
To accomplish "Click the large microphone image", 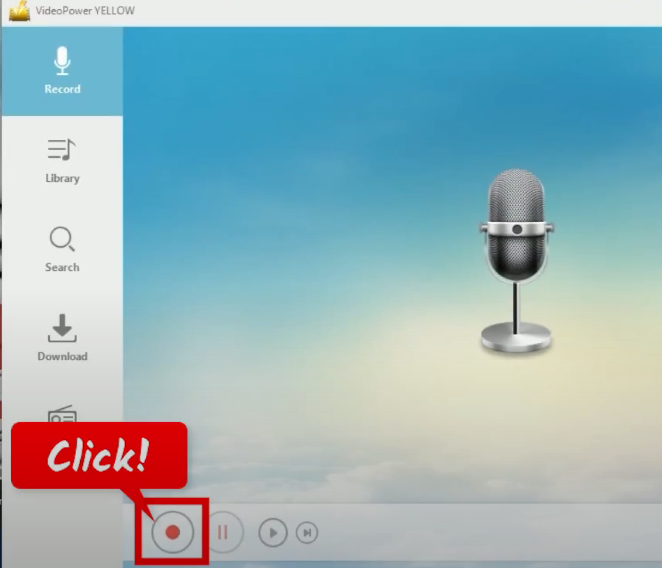I will coord(516,261).
